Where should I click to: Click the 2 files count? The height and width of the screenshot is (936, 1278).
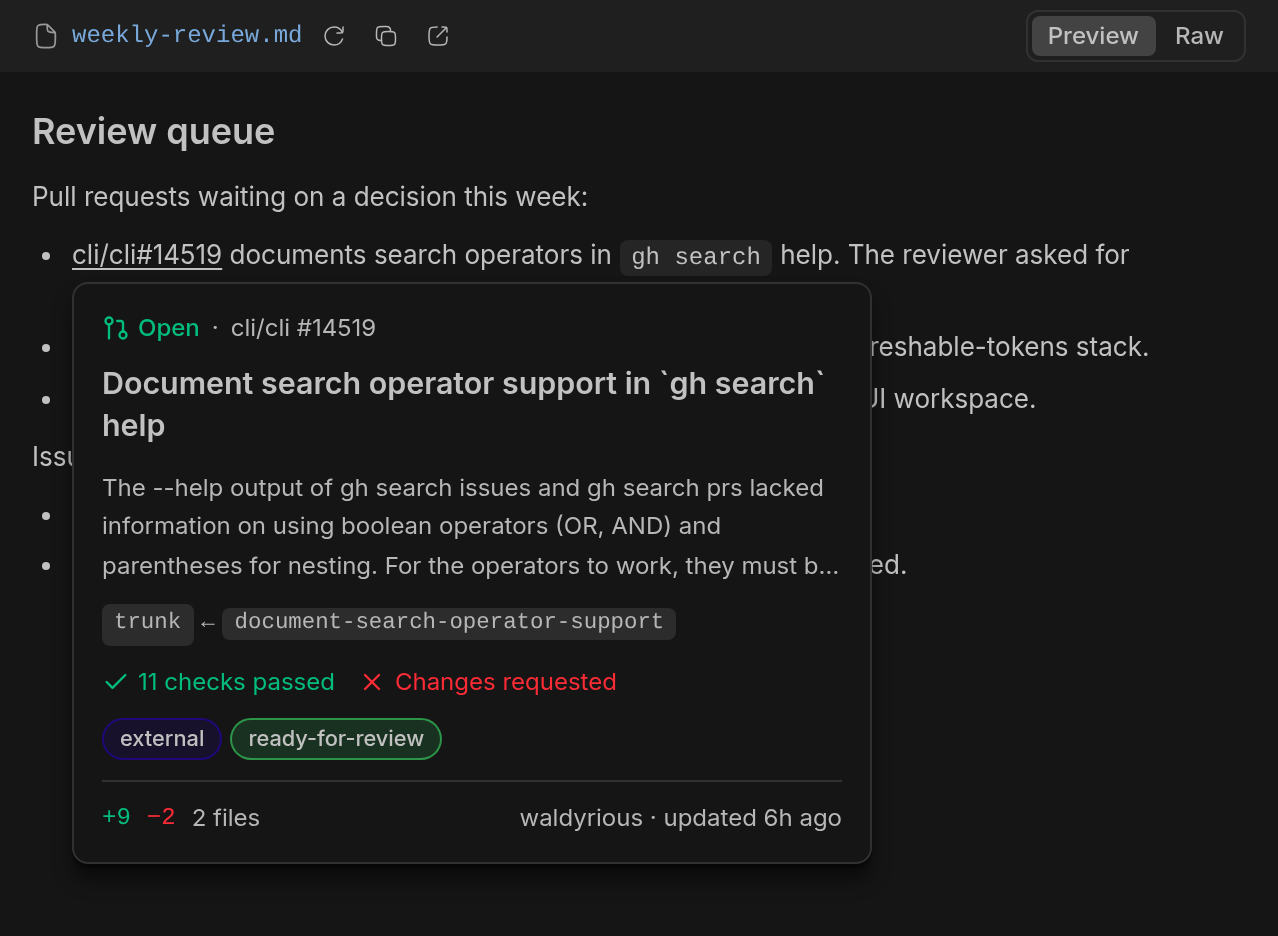(226, 818)
